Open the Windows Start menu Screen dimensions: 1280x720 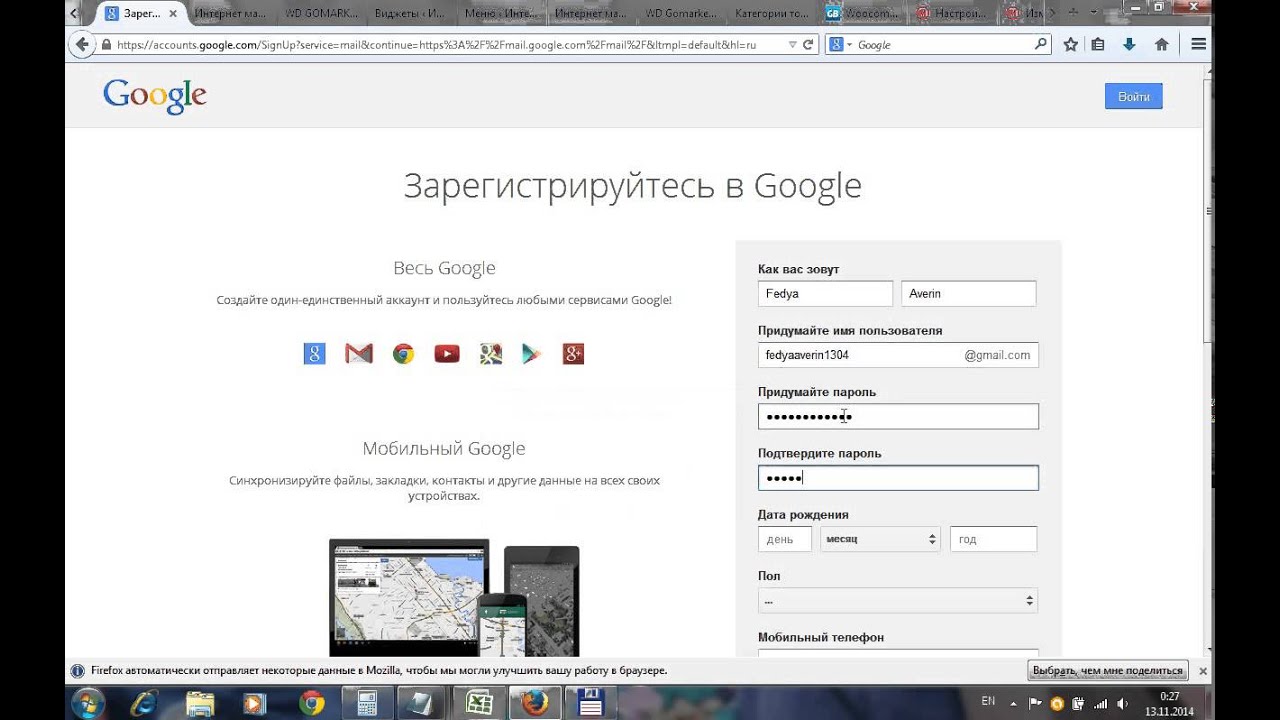pyautogui.click(x=87, y=703)
